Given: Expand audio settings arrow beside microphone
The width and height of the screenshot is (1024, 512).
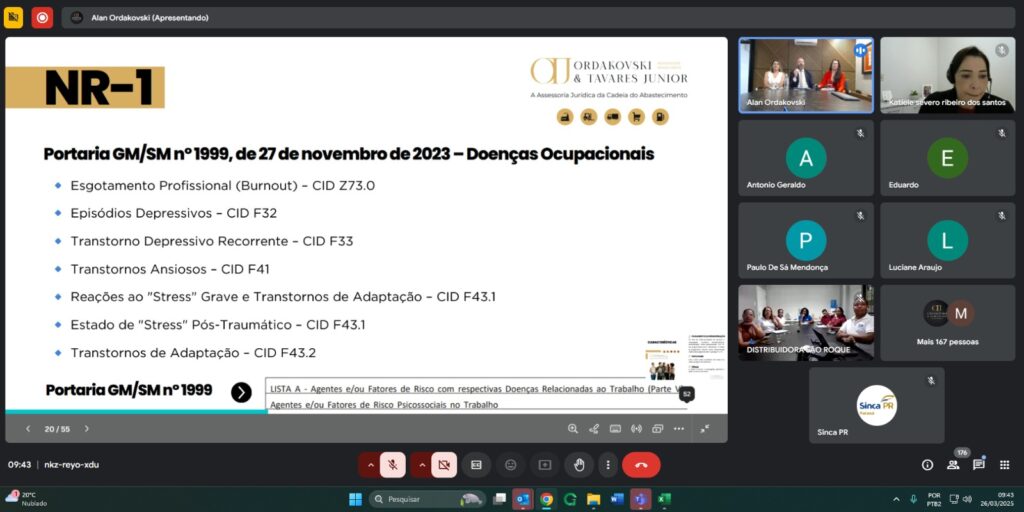Looking at the screenshot, I should [x=370, y=465].
